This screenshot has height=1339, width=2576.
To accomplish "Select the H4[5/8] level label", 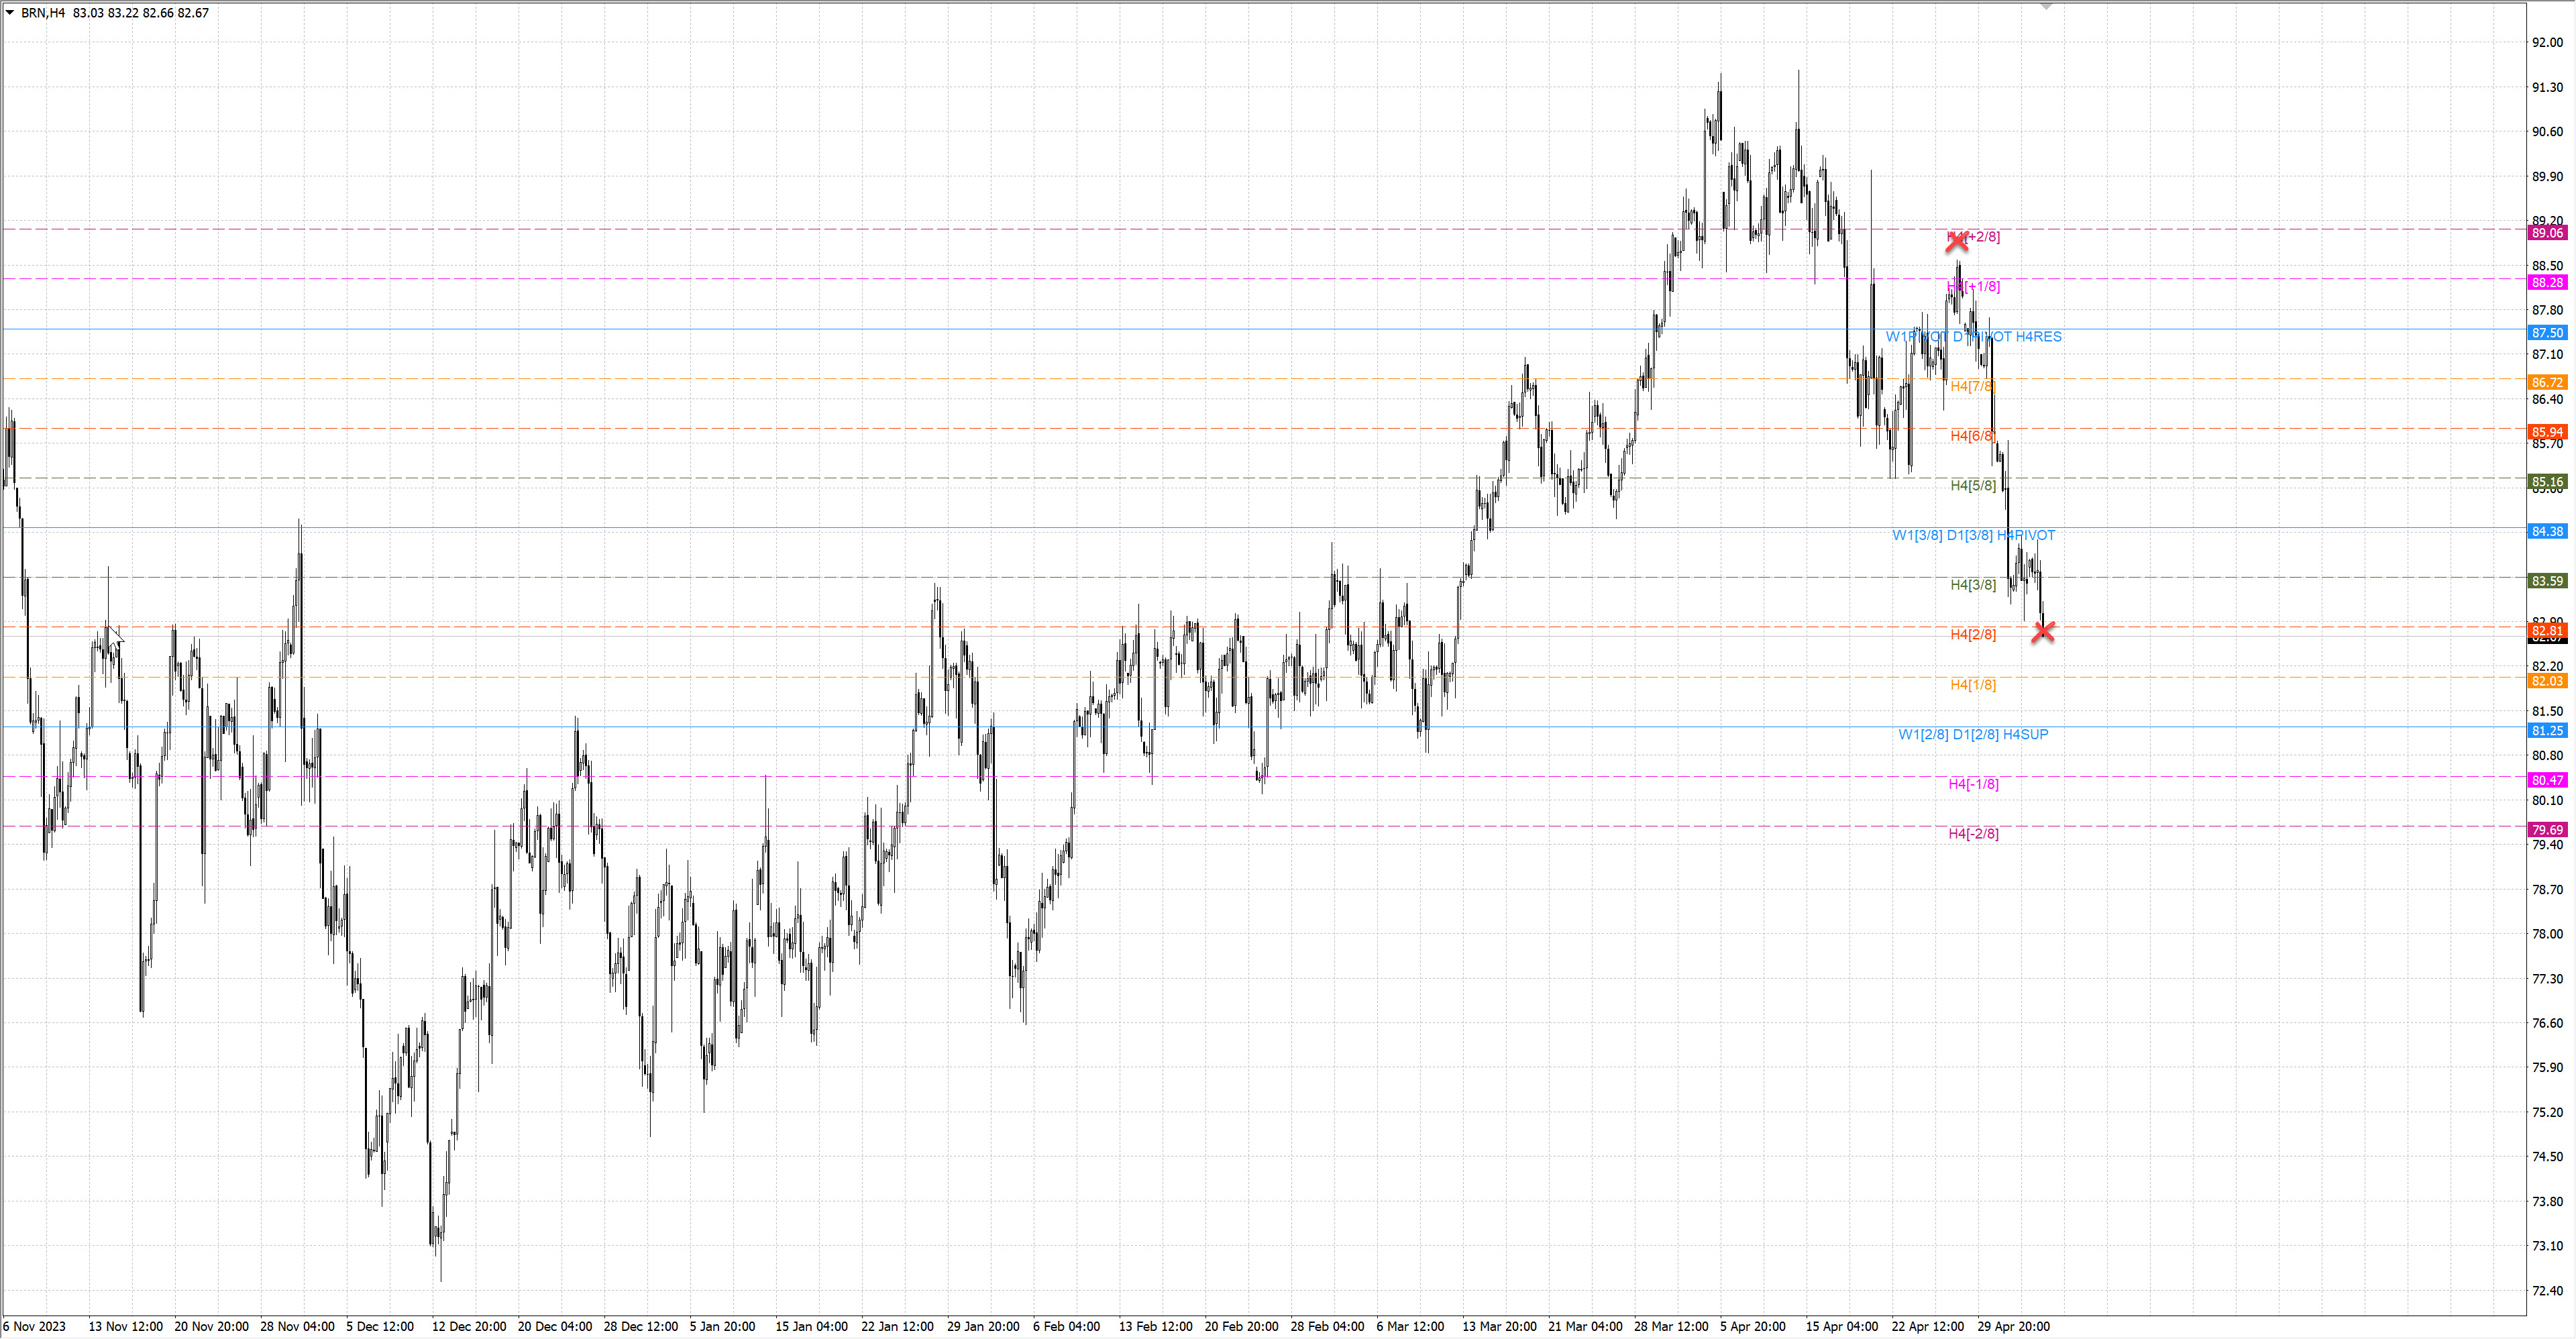I will [x=1972, y=486].
